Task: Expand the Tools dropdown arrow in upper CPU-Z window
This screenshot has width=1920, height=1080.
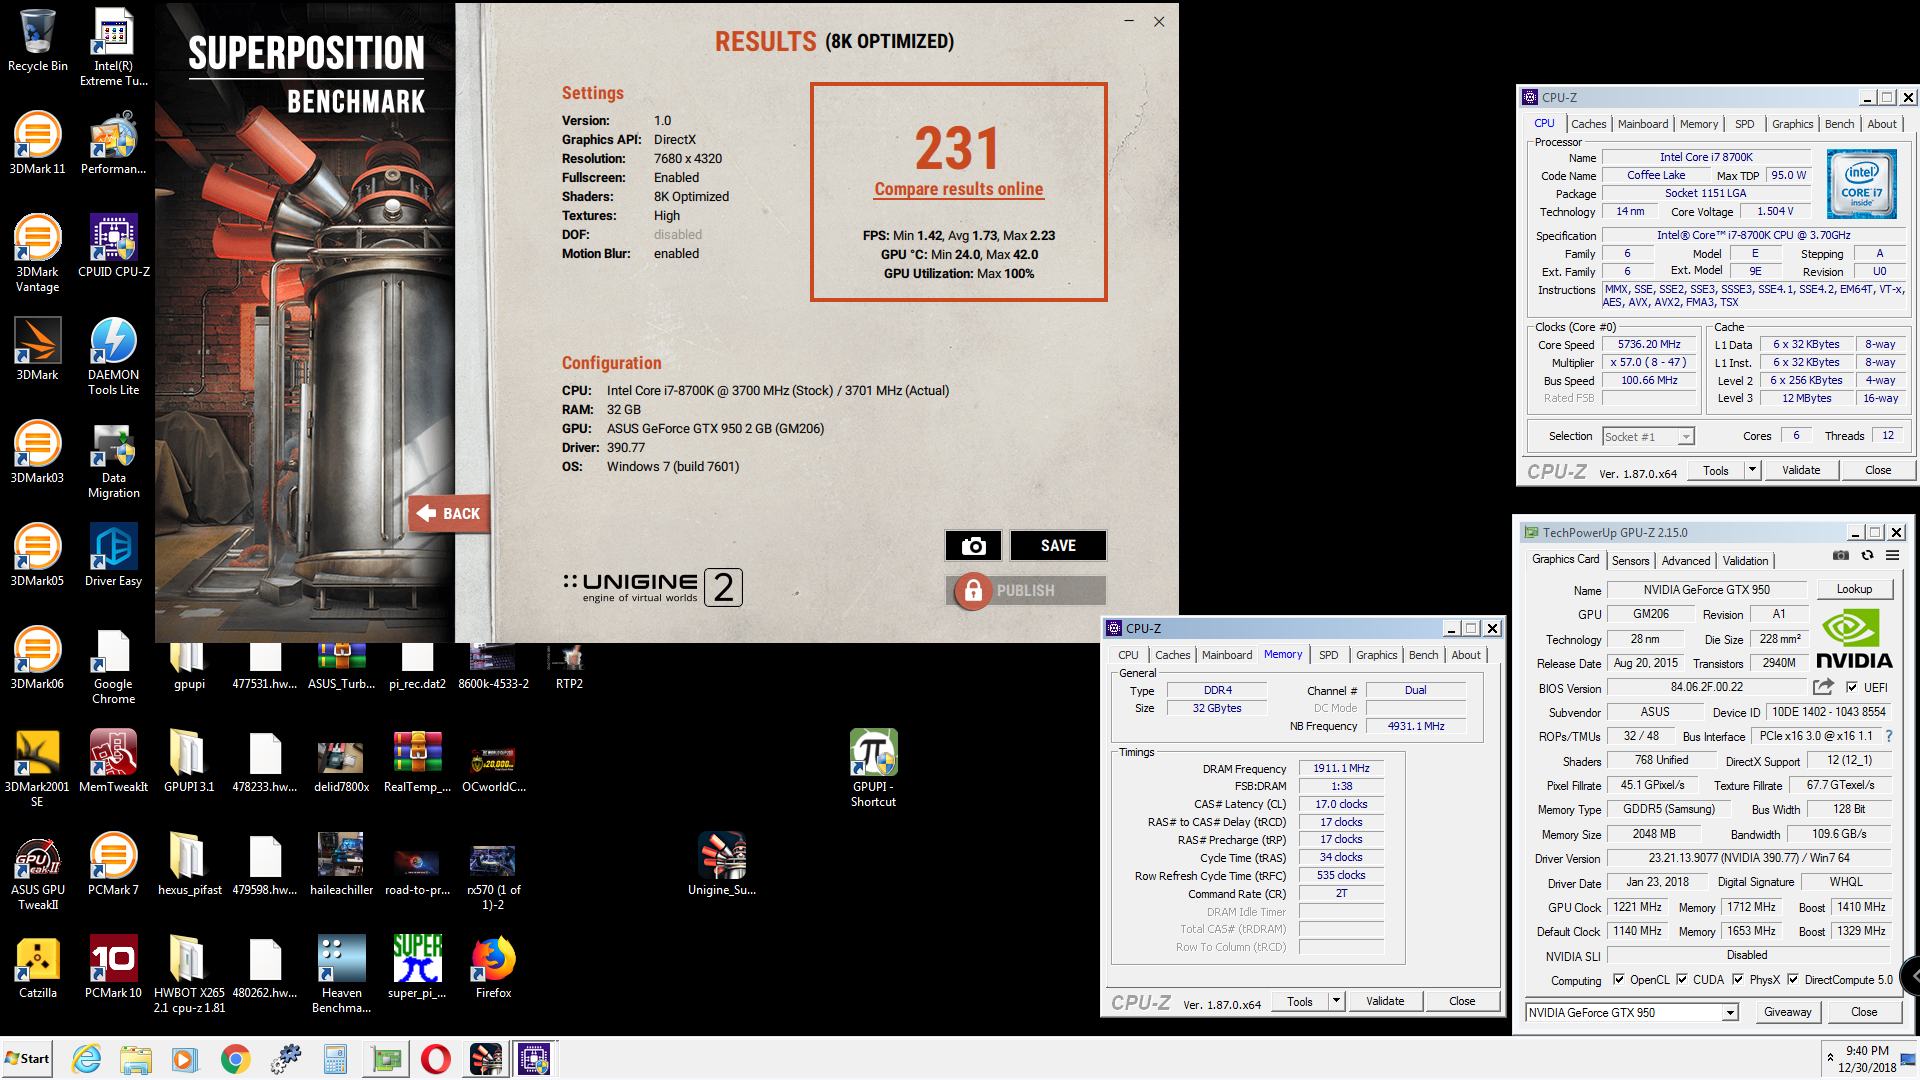Action: point(1752,470)
